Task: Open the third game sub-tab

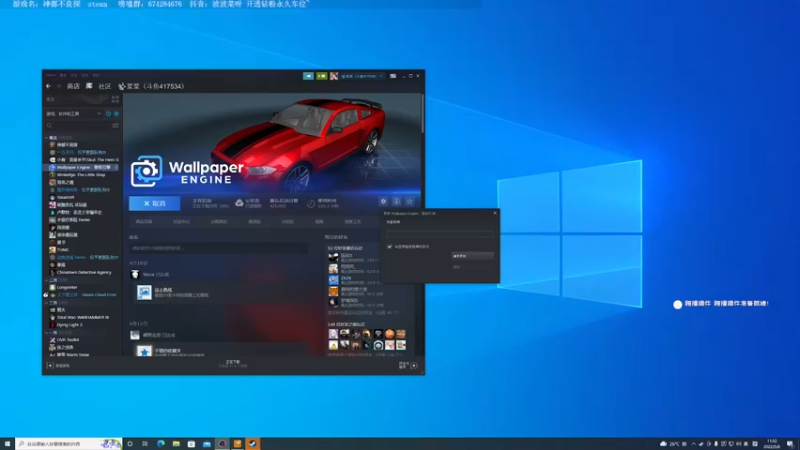Action: click(219, 222)
